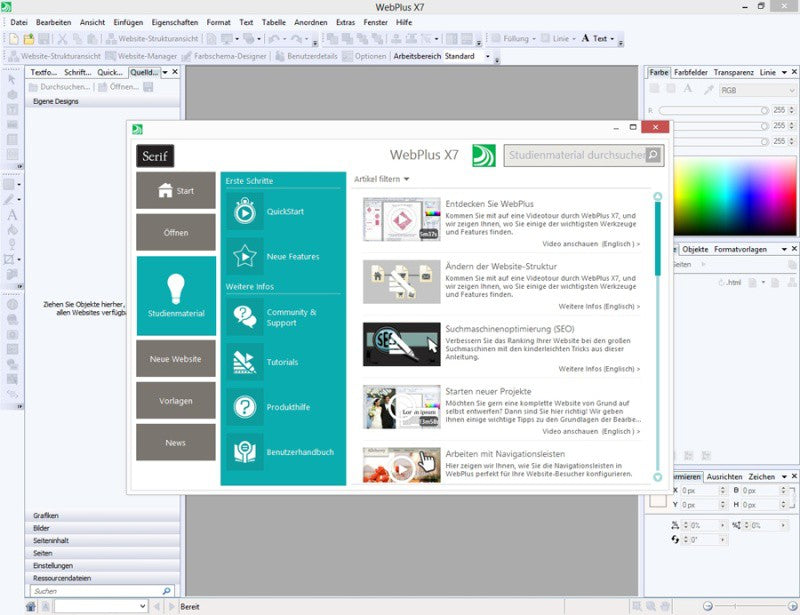Click the search icon in Suchen box

click(x=166, y=591)
